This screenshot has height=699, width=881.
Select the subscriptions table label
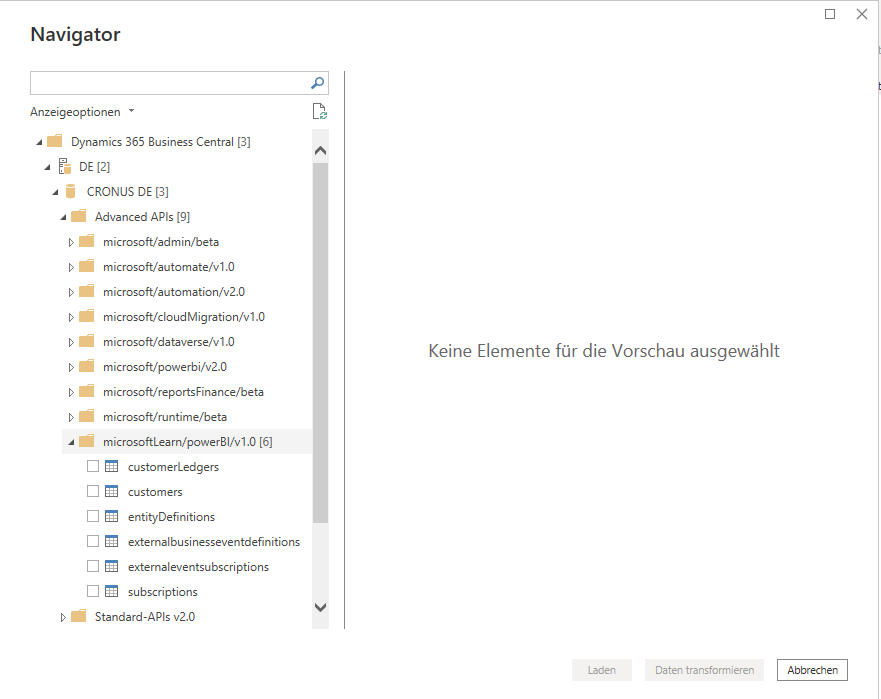coord(162,592)
